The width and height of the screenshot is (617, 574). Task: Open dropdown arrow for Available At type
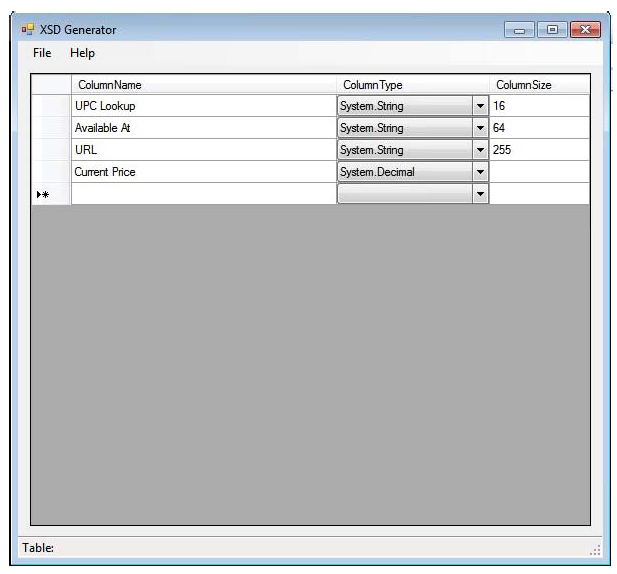[x=480, y=128]
